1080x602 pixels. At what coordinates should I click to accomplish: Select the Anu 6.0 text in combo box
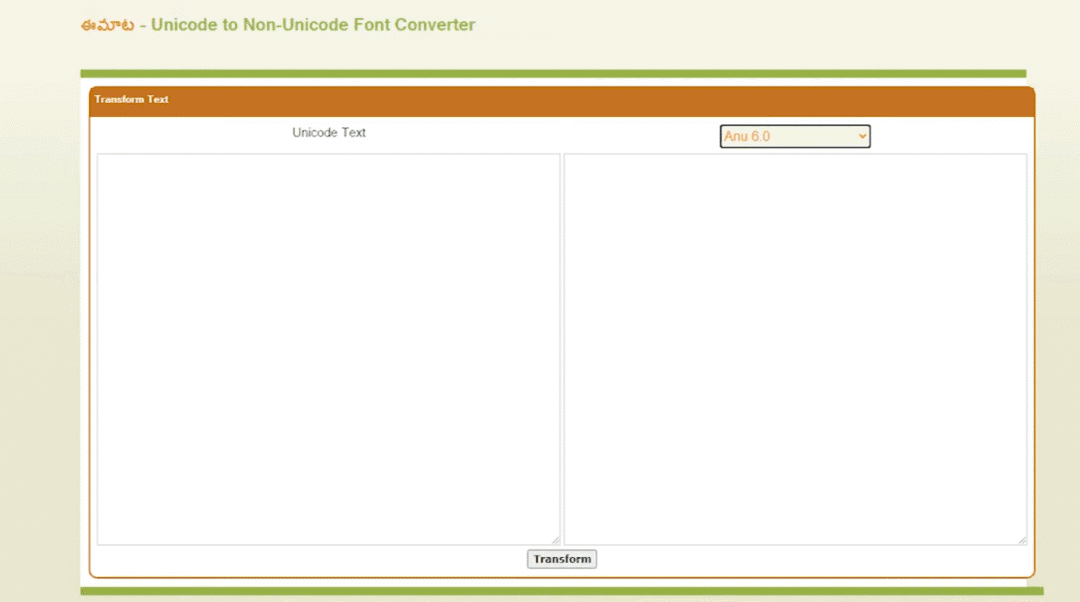tap(747, 136)
